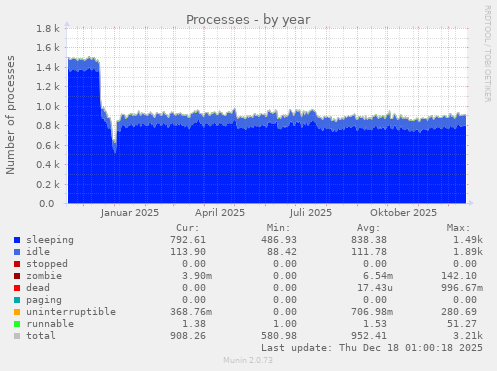Click the total minimum value 580.98
The height and width of the screenshot is (371, 497).
click(x=279, y=336)
